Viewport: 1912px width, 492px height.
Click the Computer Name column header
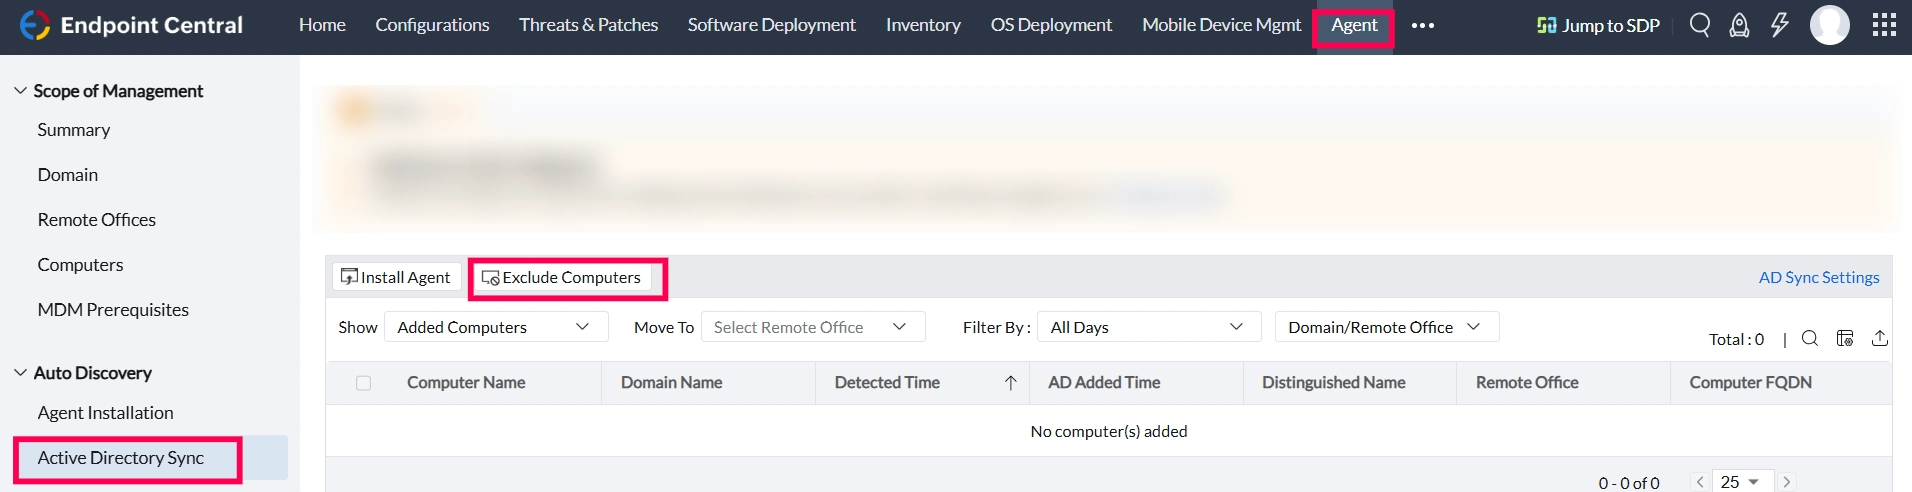point(466,383)
